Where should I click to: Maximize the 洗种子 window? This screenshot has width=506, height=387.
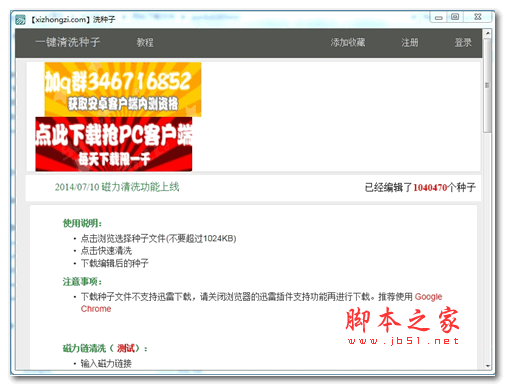coord(455,17)
